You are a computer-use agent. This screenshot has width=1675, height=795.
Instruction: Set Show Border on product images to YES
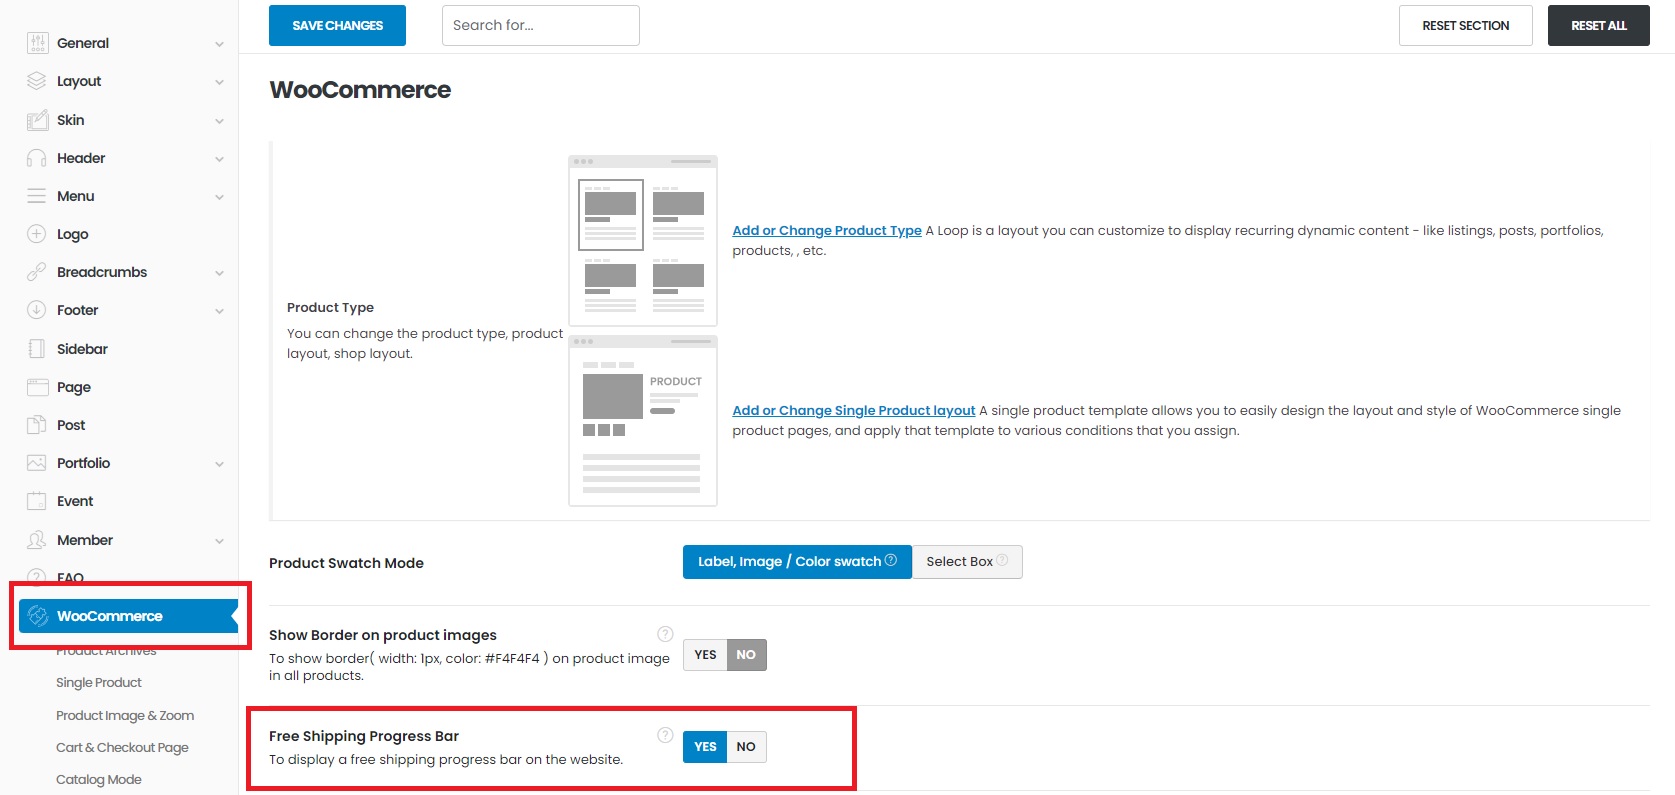[x=705, y=655]
